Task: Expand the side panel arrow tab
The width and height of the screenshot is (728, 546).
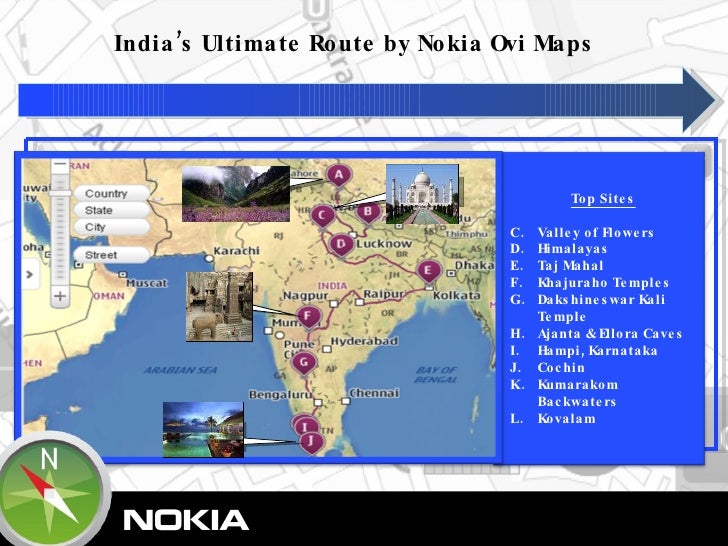Action: coord(30,274)
